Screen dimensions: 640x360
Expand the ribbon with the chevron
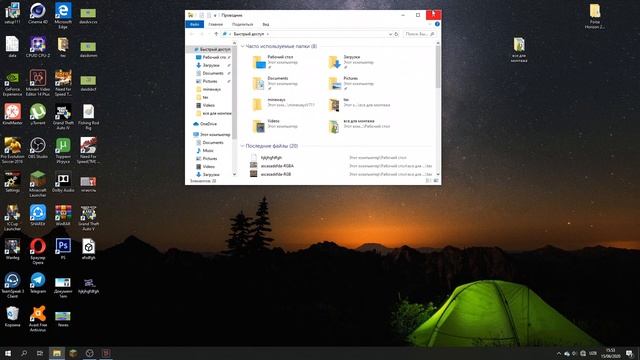[430, 24]
